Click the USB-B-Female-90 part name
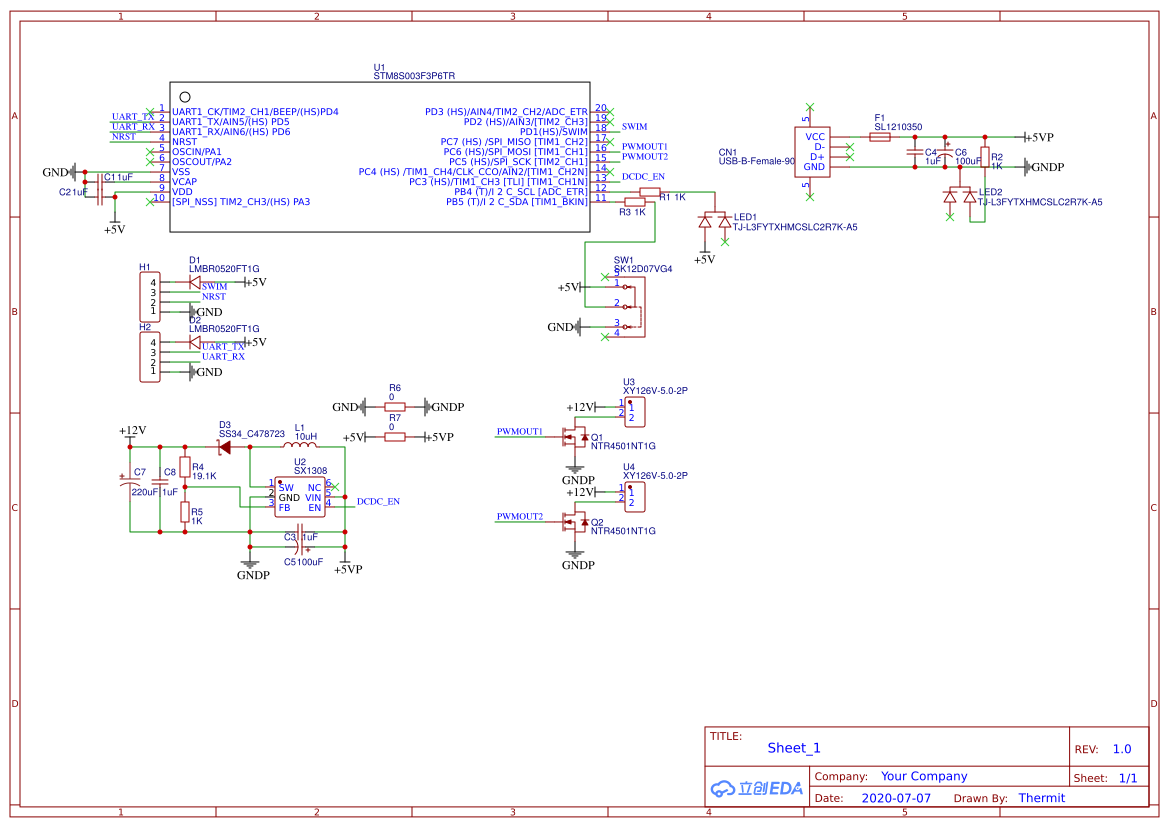 [756, 161]
